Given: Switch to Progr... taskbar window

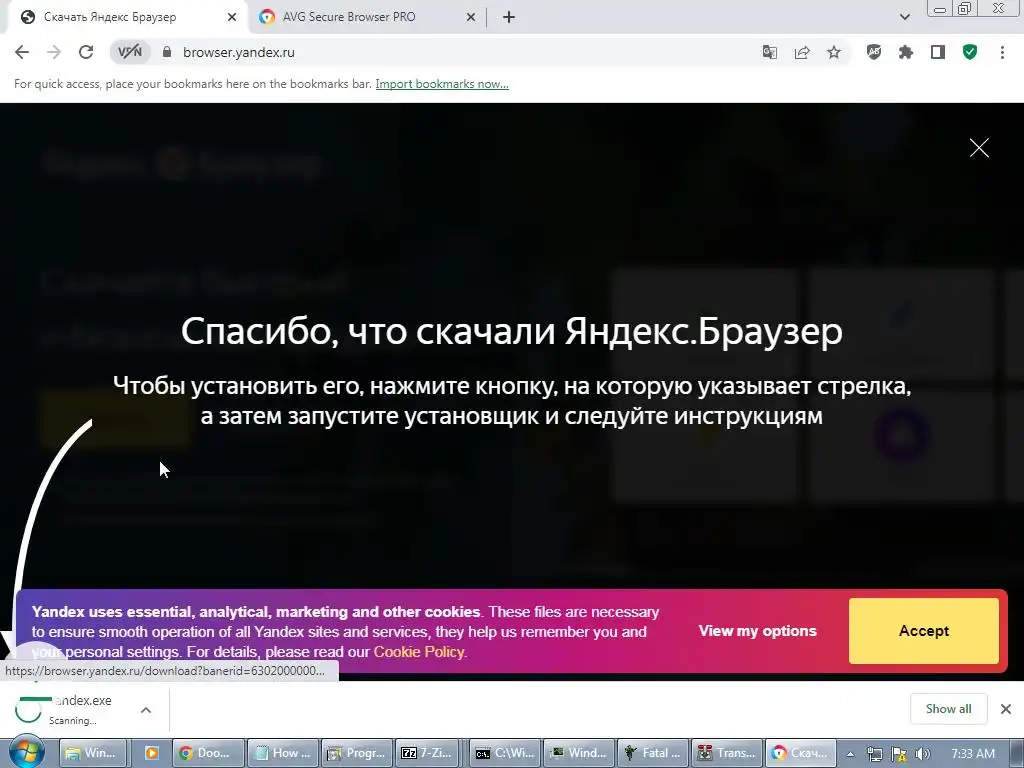Looking at the screenshot, I should tap(358, 753).
